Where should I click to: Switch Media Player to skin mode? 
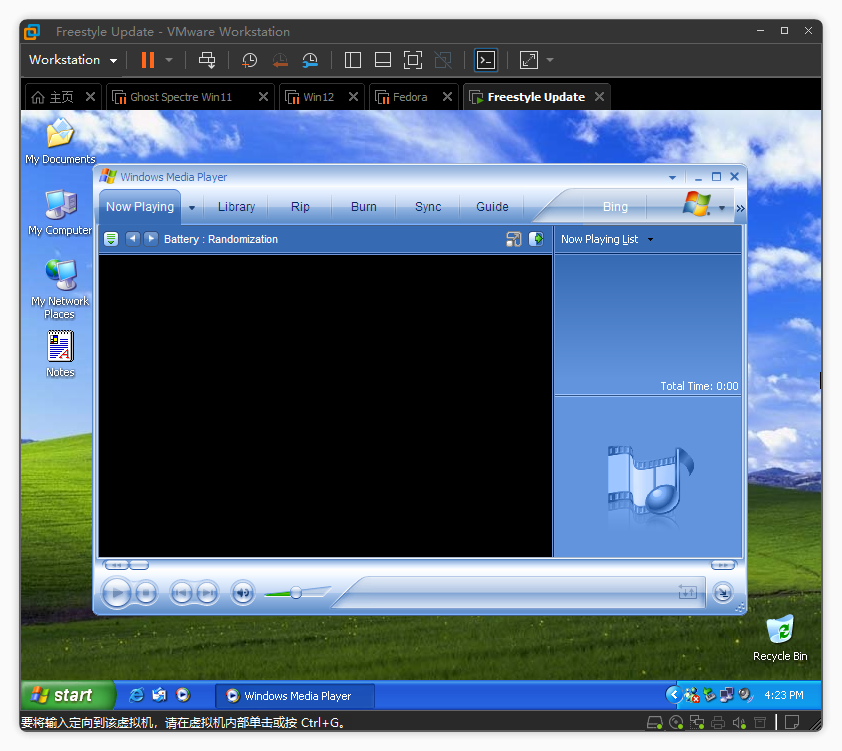pos(723,593)
